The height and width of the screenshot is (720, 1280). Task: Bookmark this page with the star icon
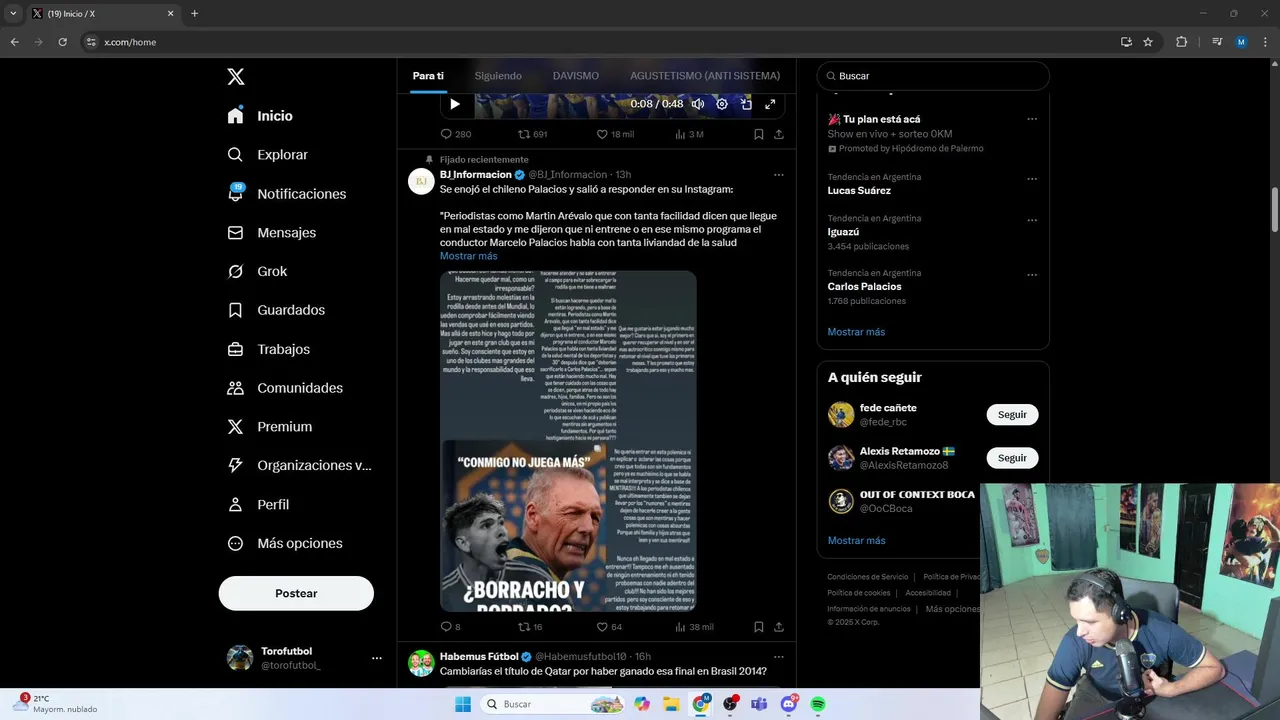coord(1148,42)
